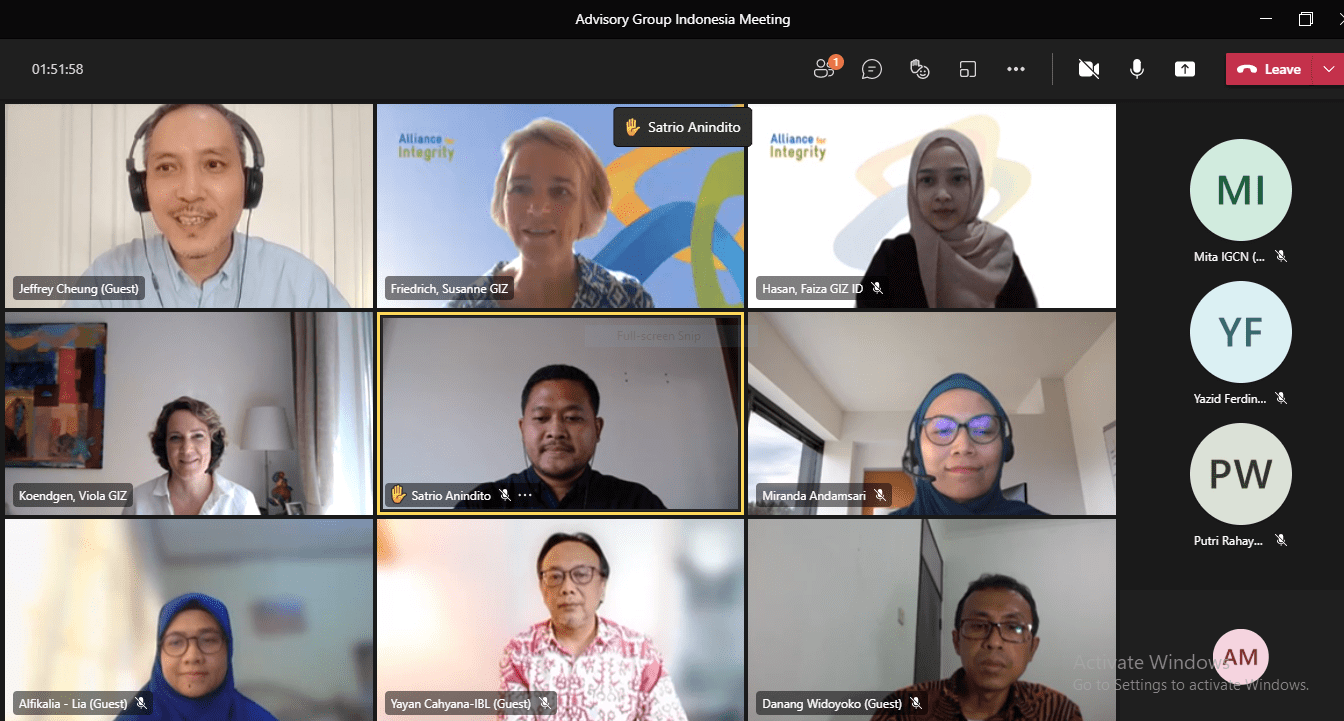This screenshot has height=721, width=1344.
Task: Select Danang Widoyoko's video tile
Action: click(x=932, y=619)
